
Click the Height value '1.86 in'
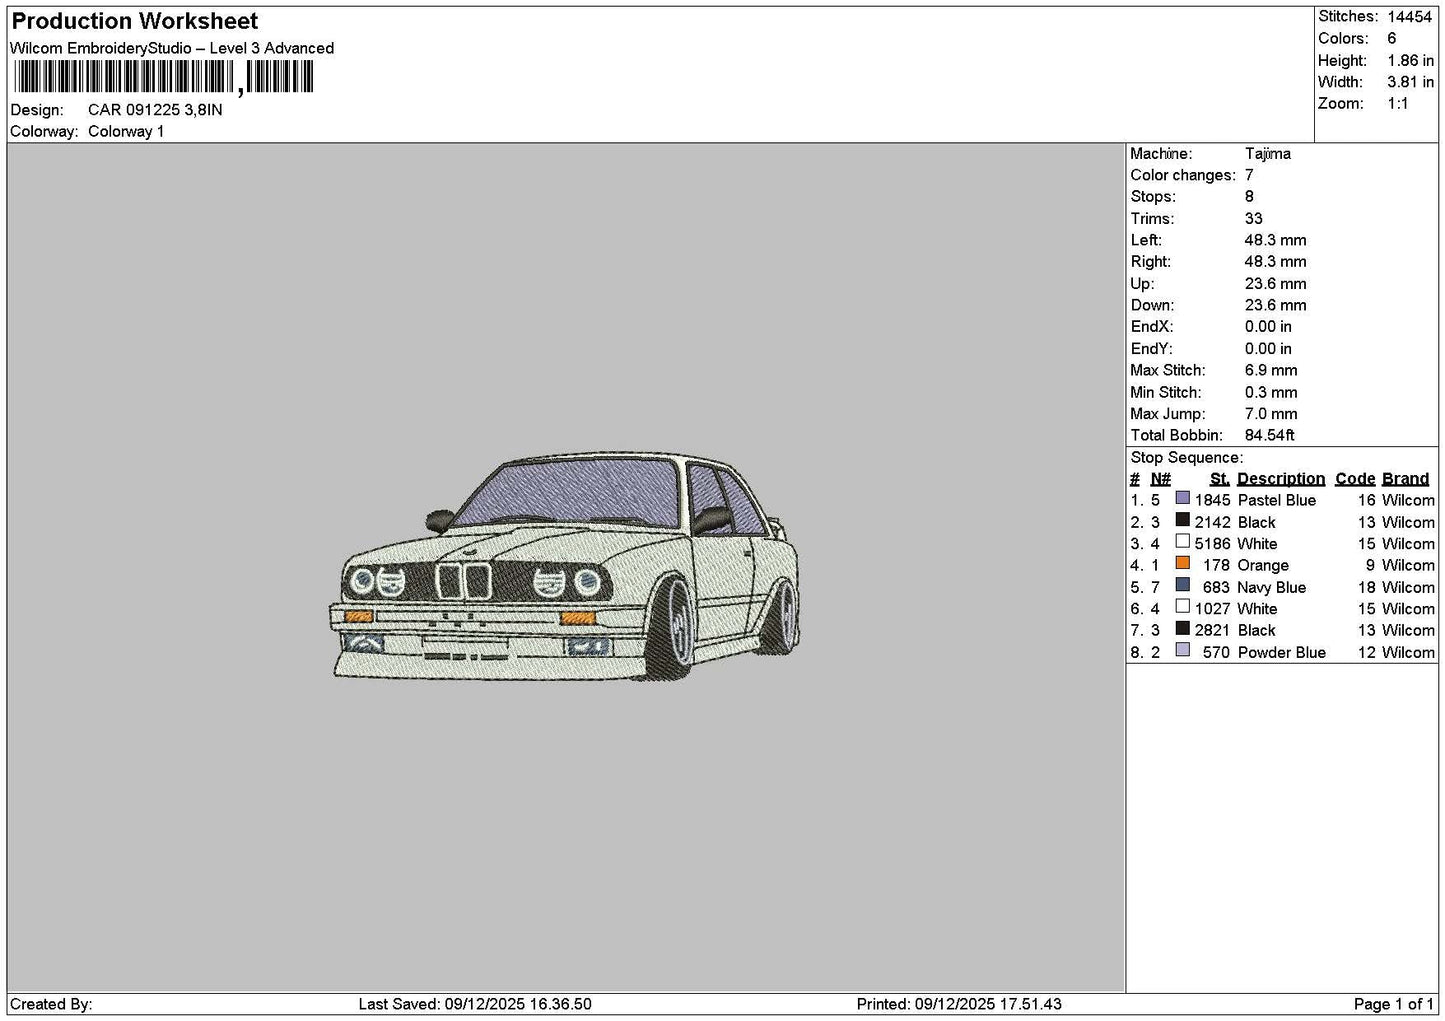[x=1410, y=60]
